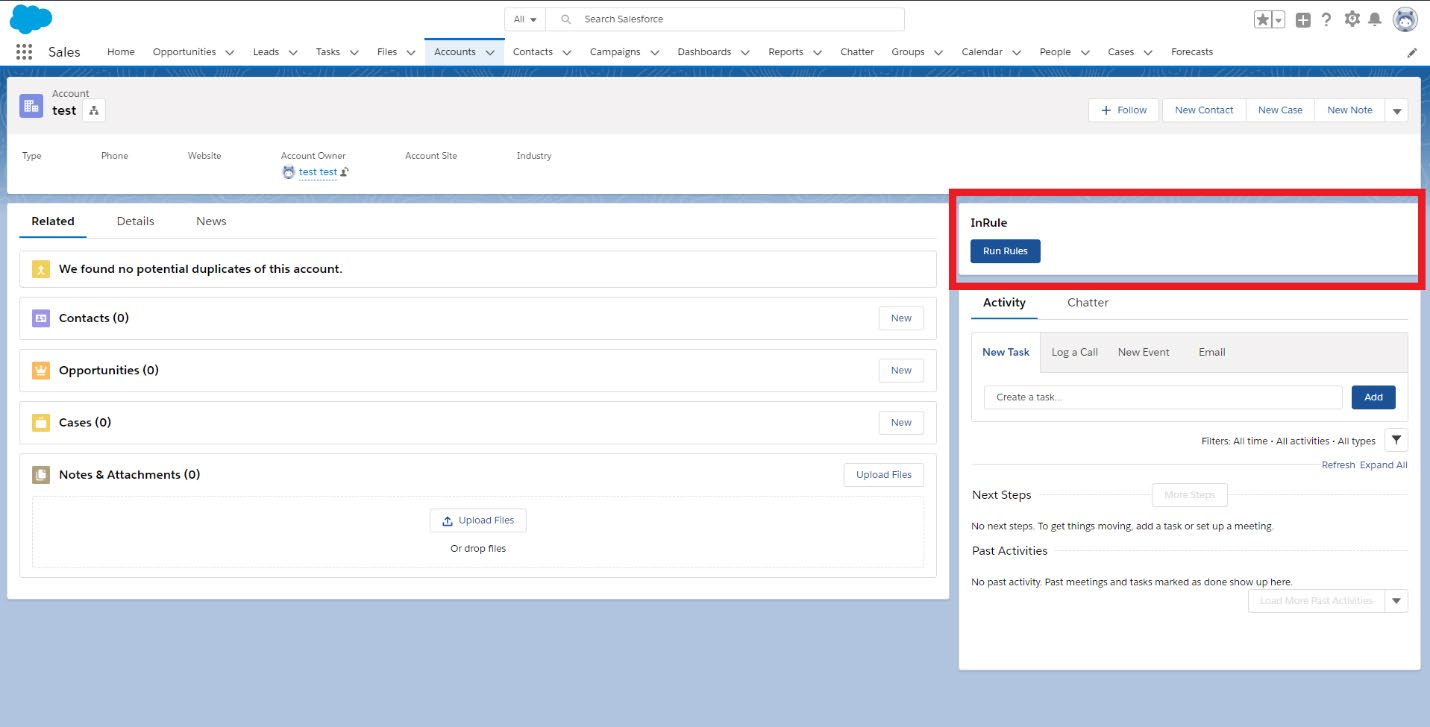This screenshot has height=727, width=1430.
Task: Click the Add task button
Action: click(x=1374, y=397)
